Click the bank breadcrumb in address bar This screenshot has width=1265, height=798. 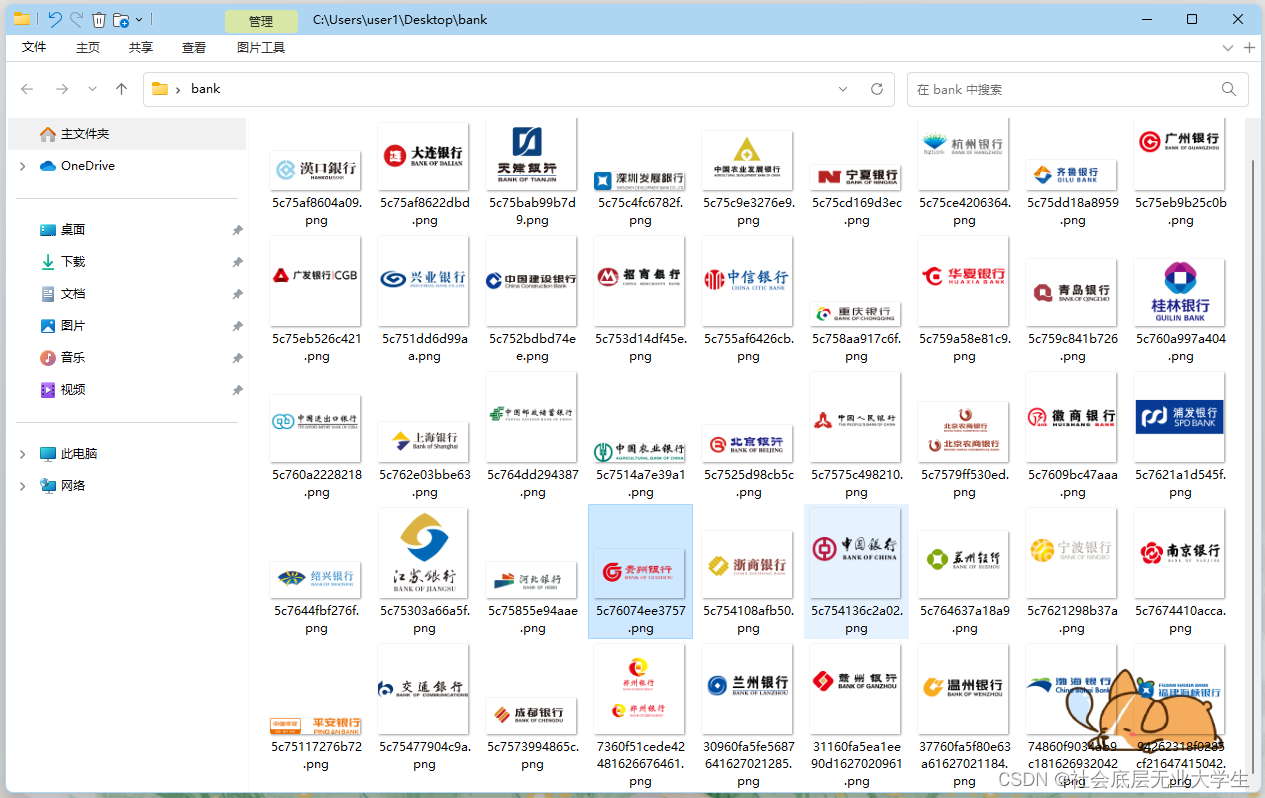[x=205, y=89]
